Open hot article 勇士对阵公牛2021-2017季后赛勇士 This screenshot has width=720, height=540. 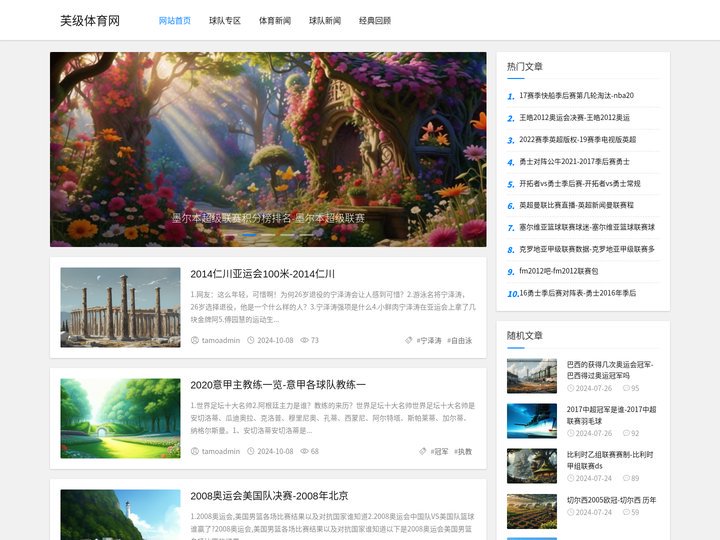tap(574, 162)
